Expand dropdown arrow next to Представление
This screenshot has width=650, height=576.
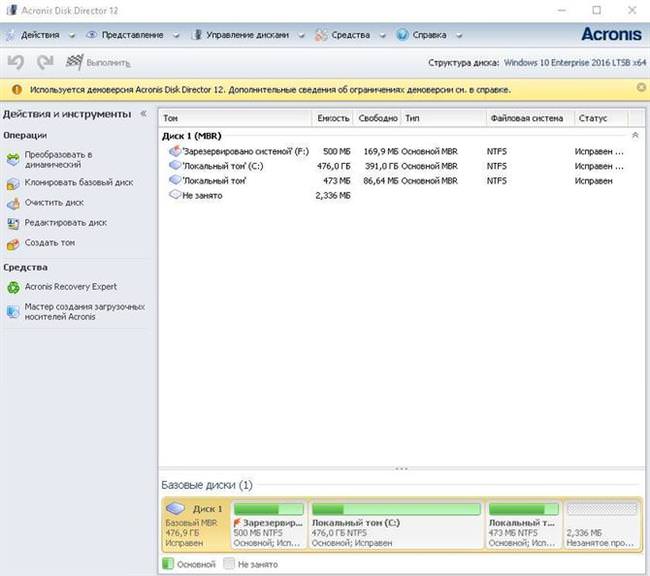pos(176,36)
